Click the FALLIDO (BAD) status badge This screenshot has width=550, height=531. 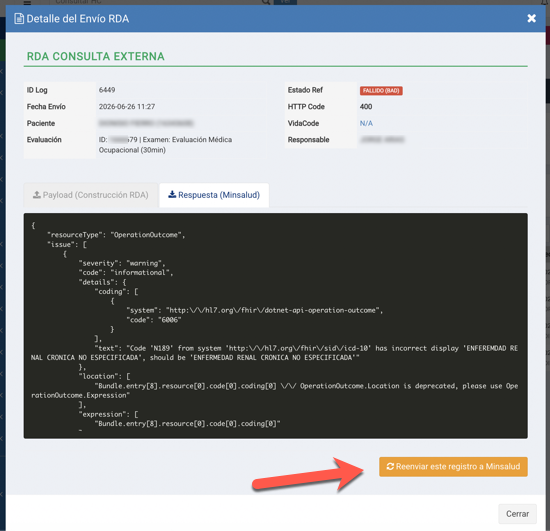(381, 90)
